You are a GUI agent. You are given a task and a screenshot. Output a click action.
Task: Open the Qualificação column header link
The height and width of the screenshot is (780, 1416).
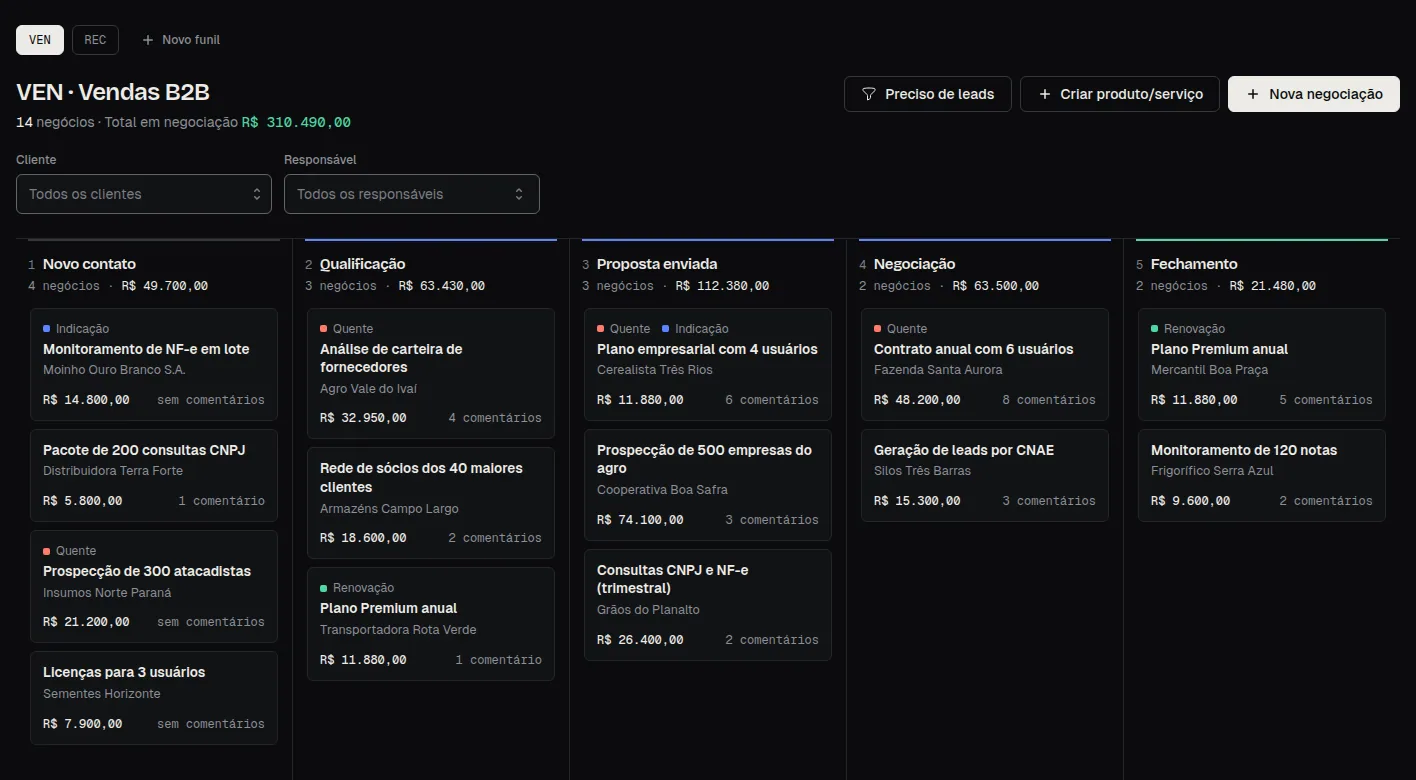tap(363, 264)
